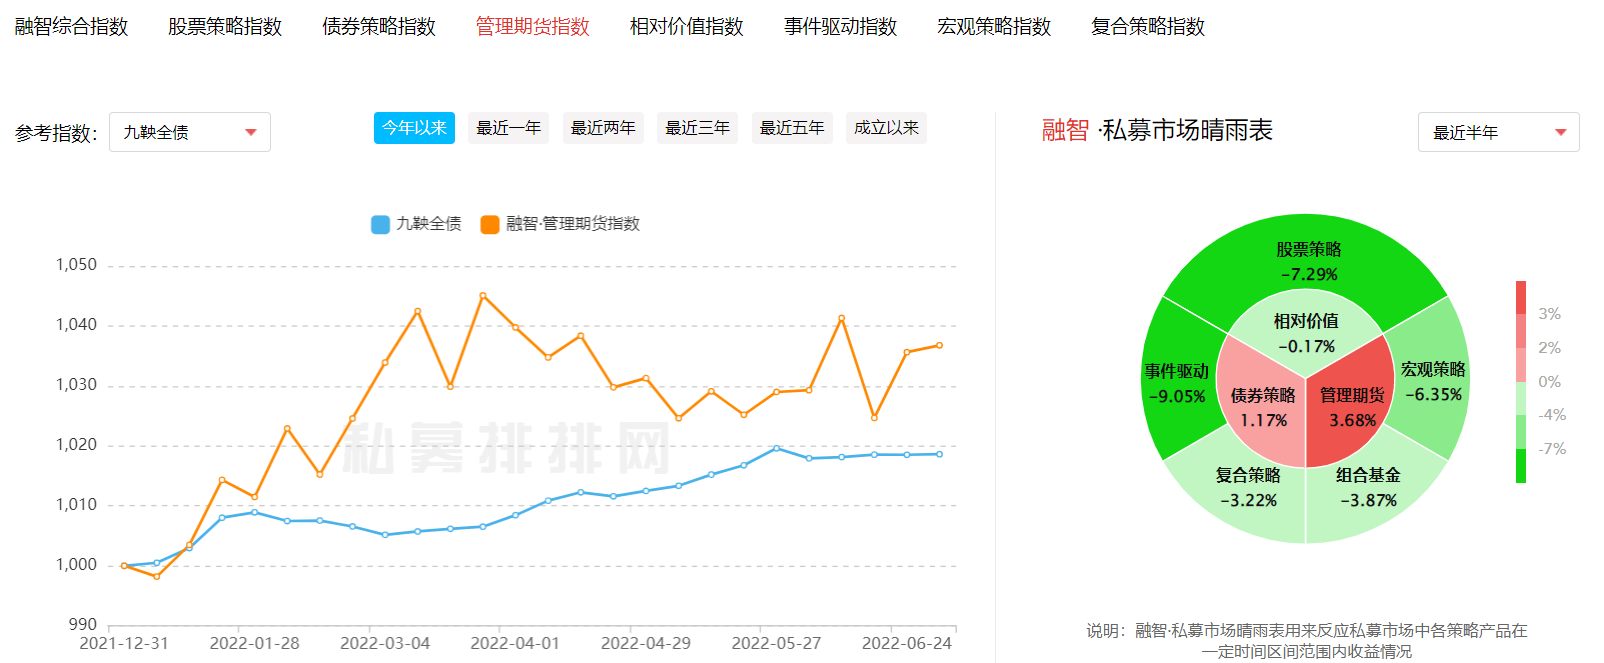Screen dimensions: 1604x663
Task: Open the 股票策略指数 tab
Action: 225,27
